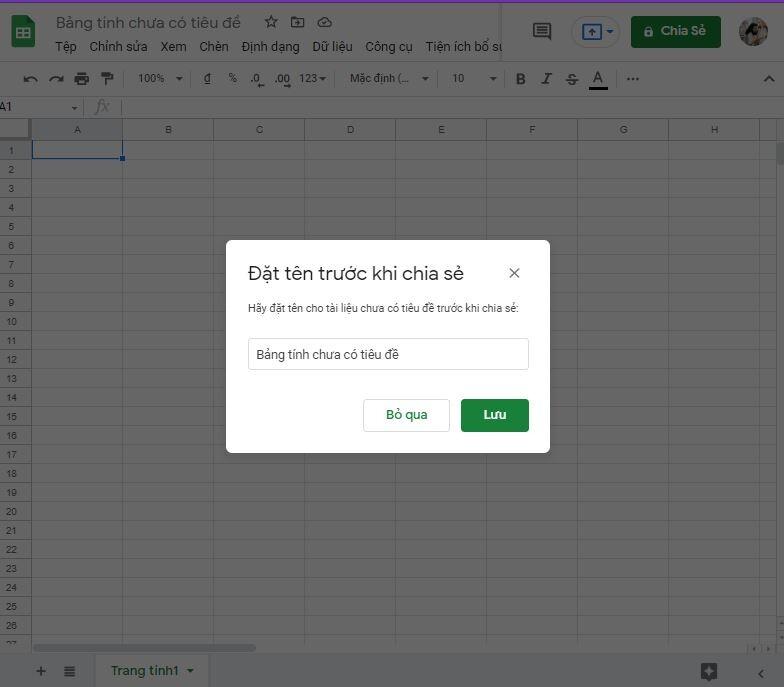Decrease decimal places icon

click(x=257, y=80)
